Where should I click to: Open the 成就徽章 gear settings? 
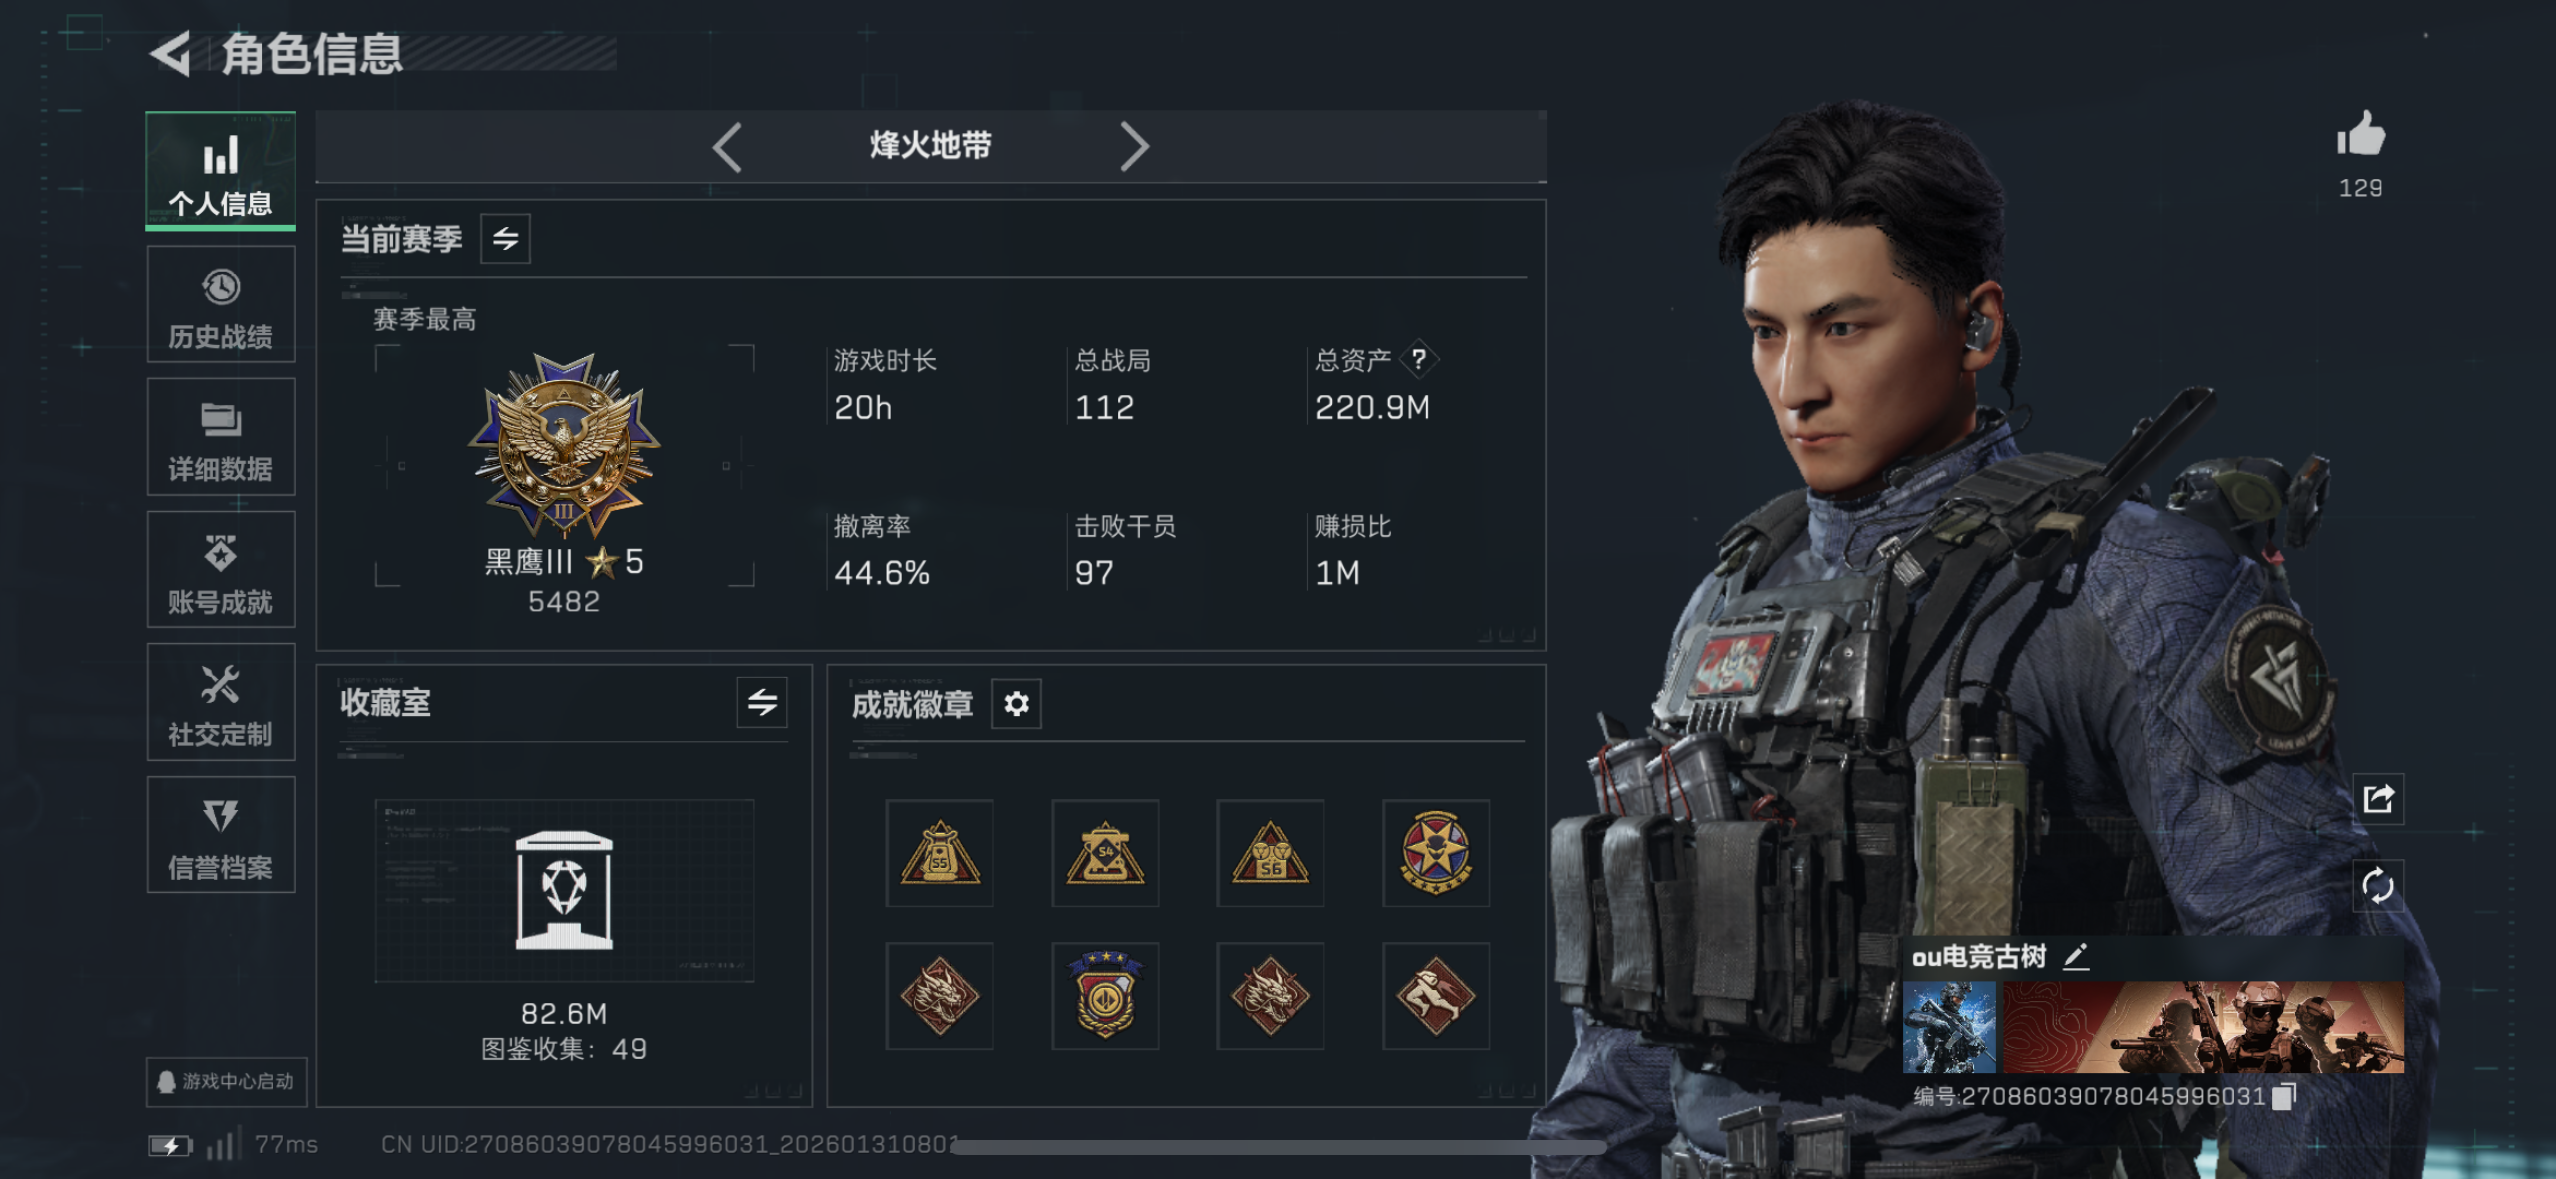[1016, 704]
